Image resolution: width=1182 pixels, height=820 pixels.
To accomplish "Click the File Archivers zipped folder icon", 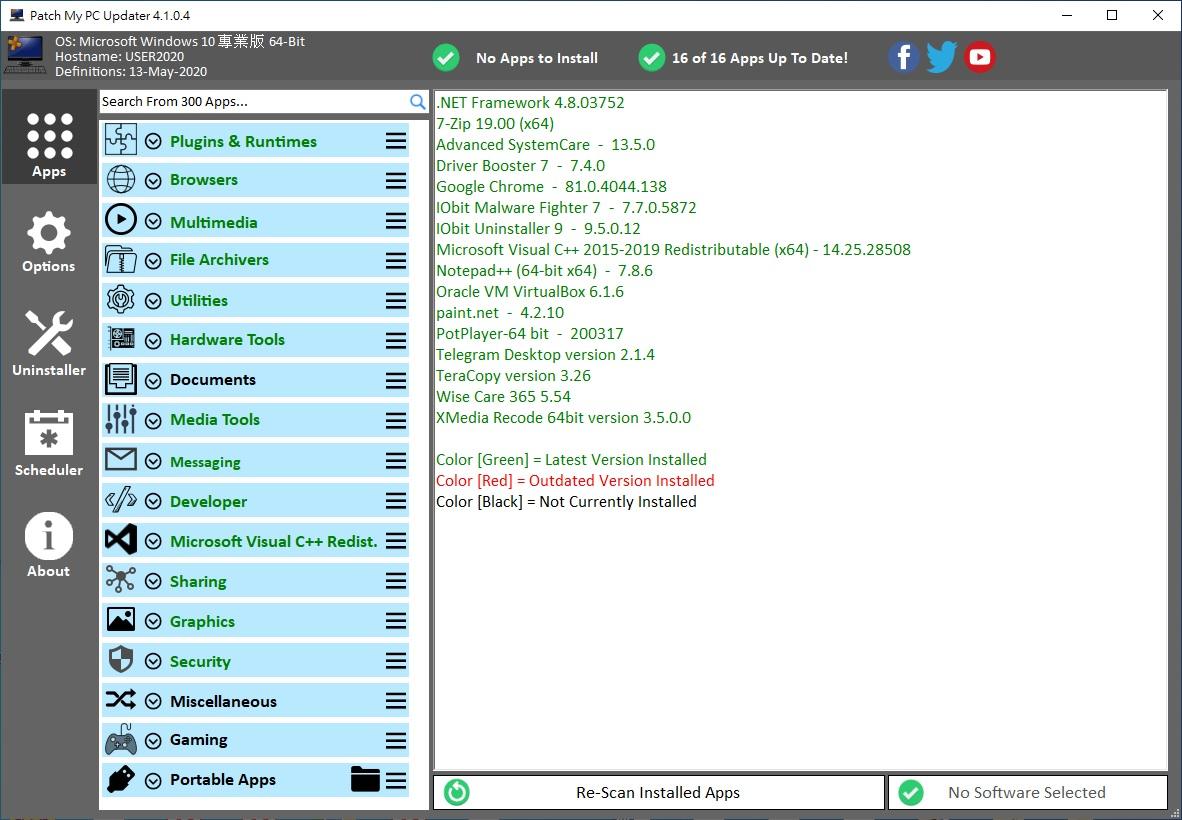I will 121,260.
